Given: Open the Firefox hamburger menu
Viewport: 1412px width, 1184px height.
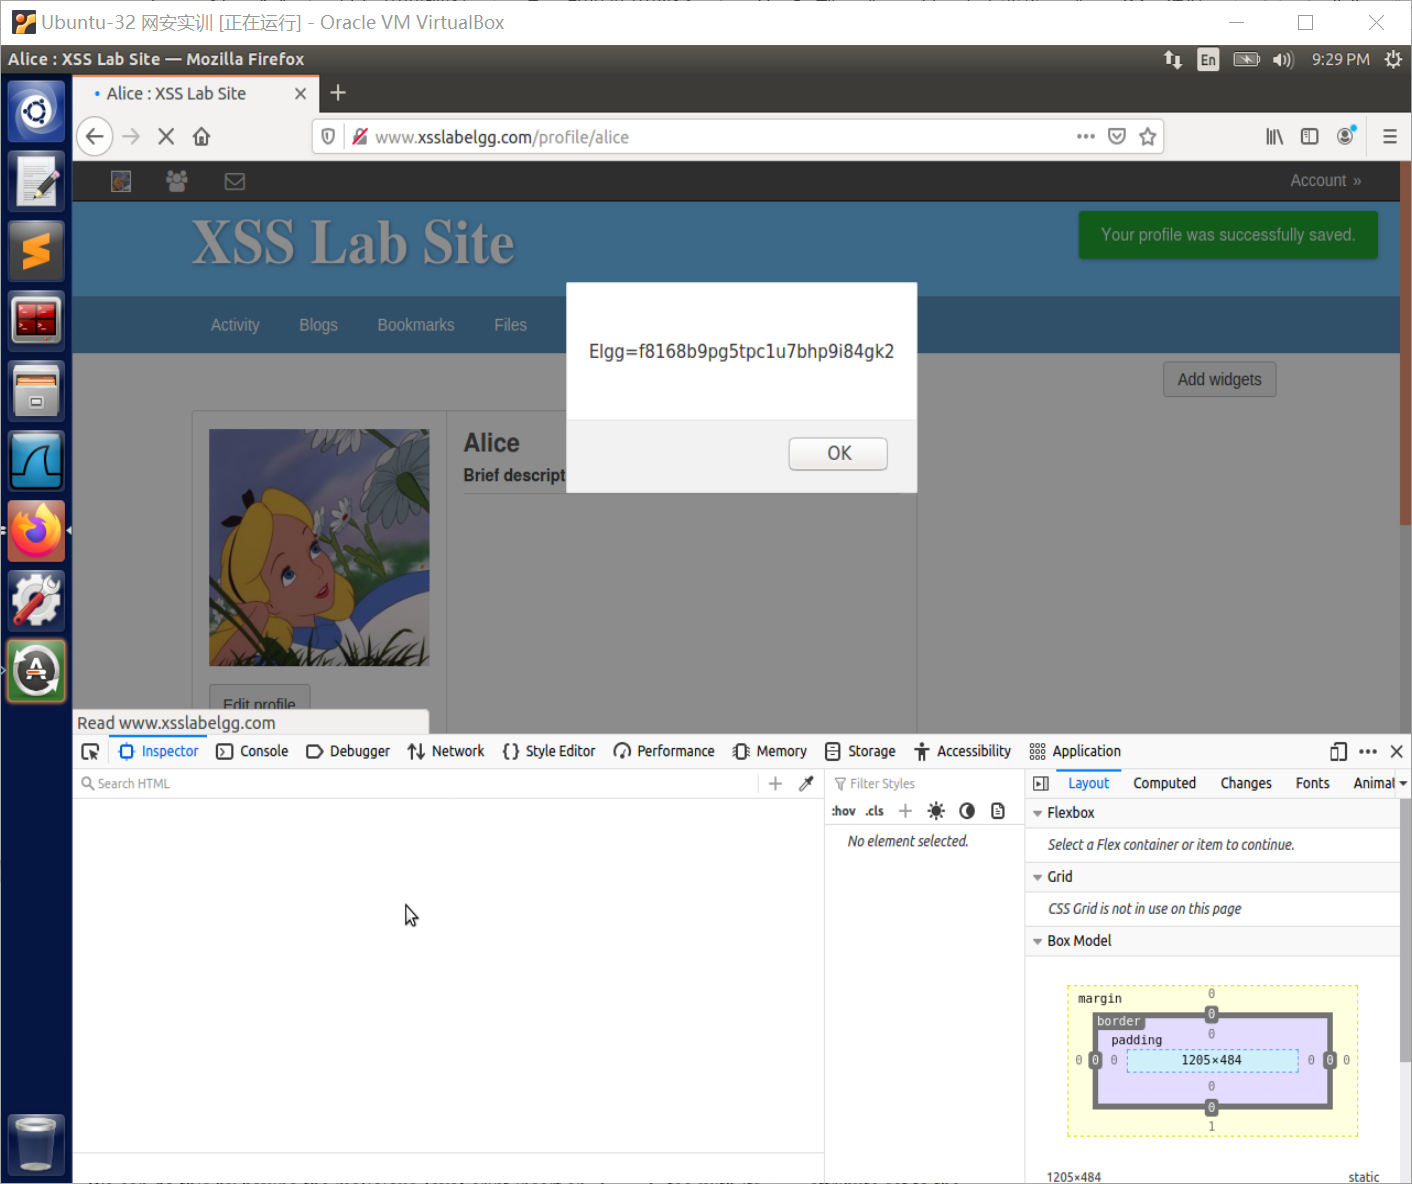Looking at the screenshot, I should (x=1390, y=136).
